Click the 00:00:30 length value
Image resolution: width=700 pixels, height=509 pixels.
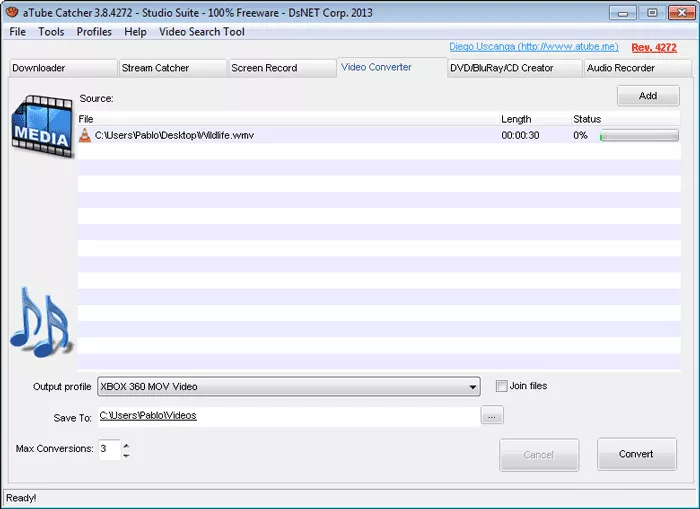tap(520, 135)
